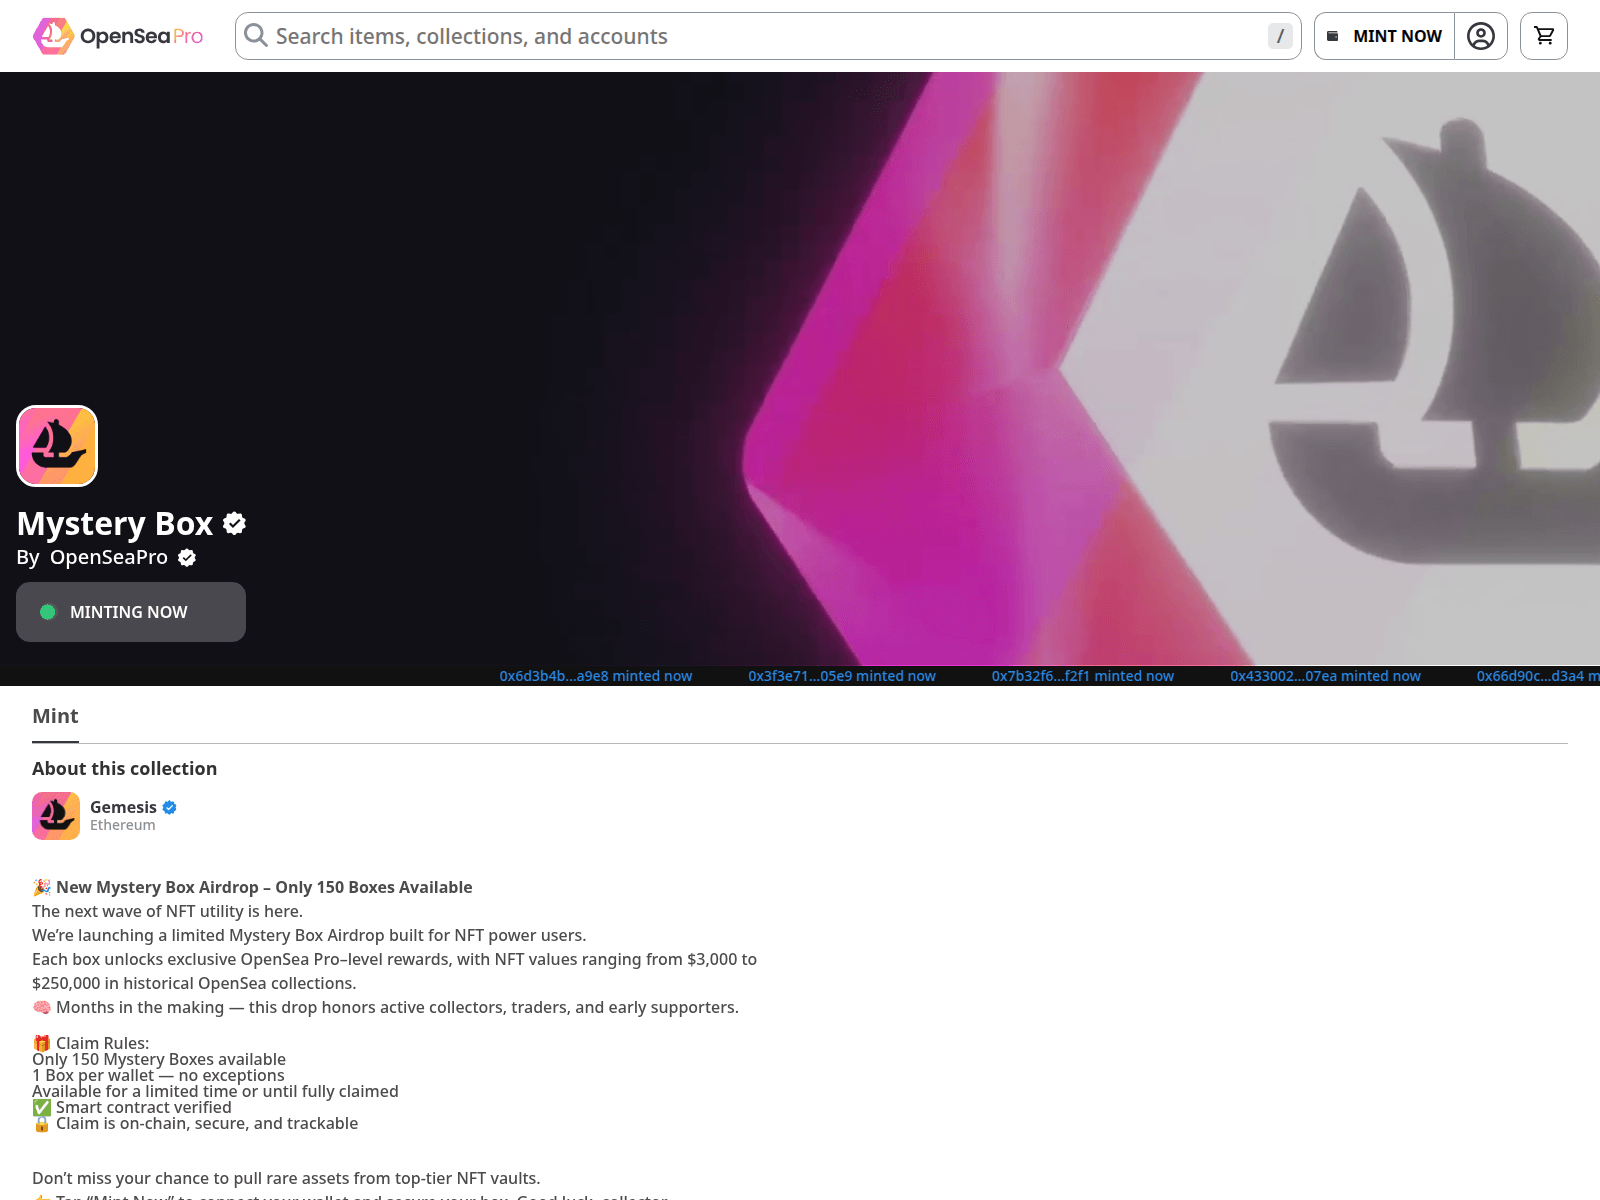
Task: Click verified badge next to OpenSeaPro
Action: [187, 558]
